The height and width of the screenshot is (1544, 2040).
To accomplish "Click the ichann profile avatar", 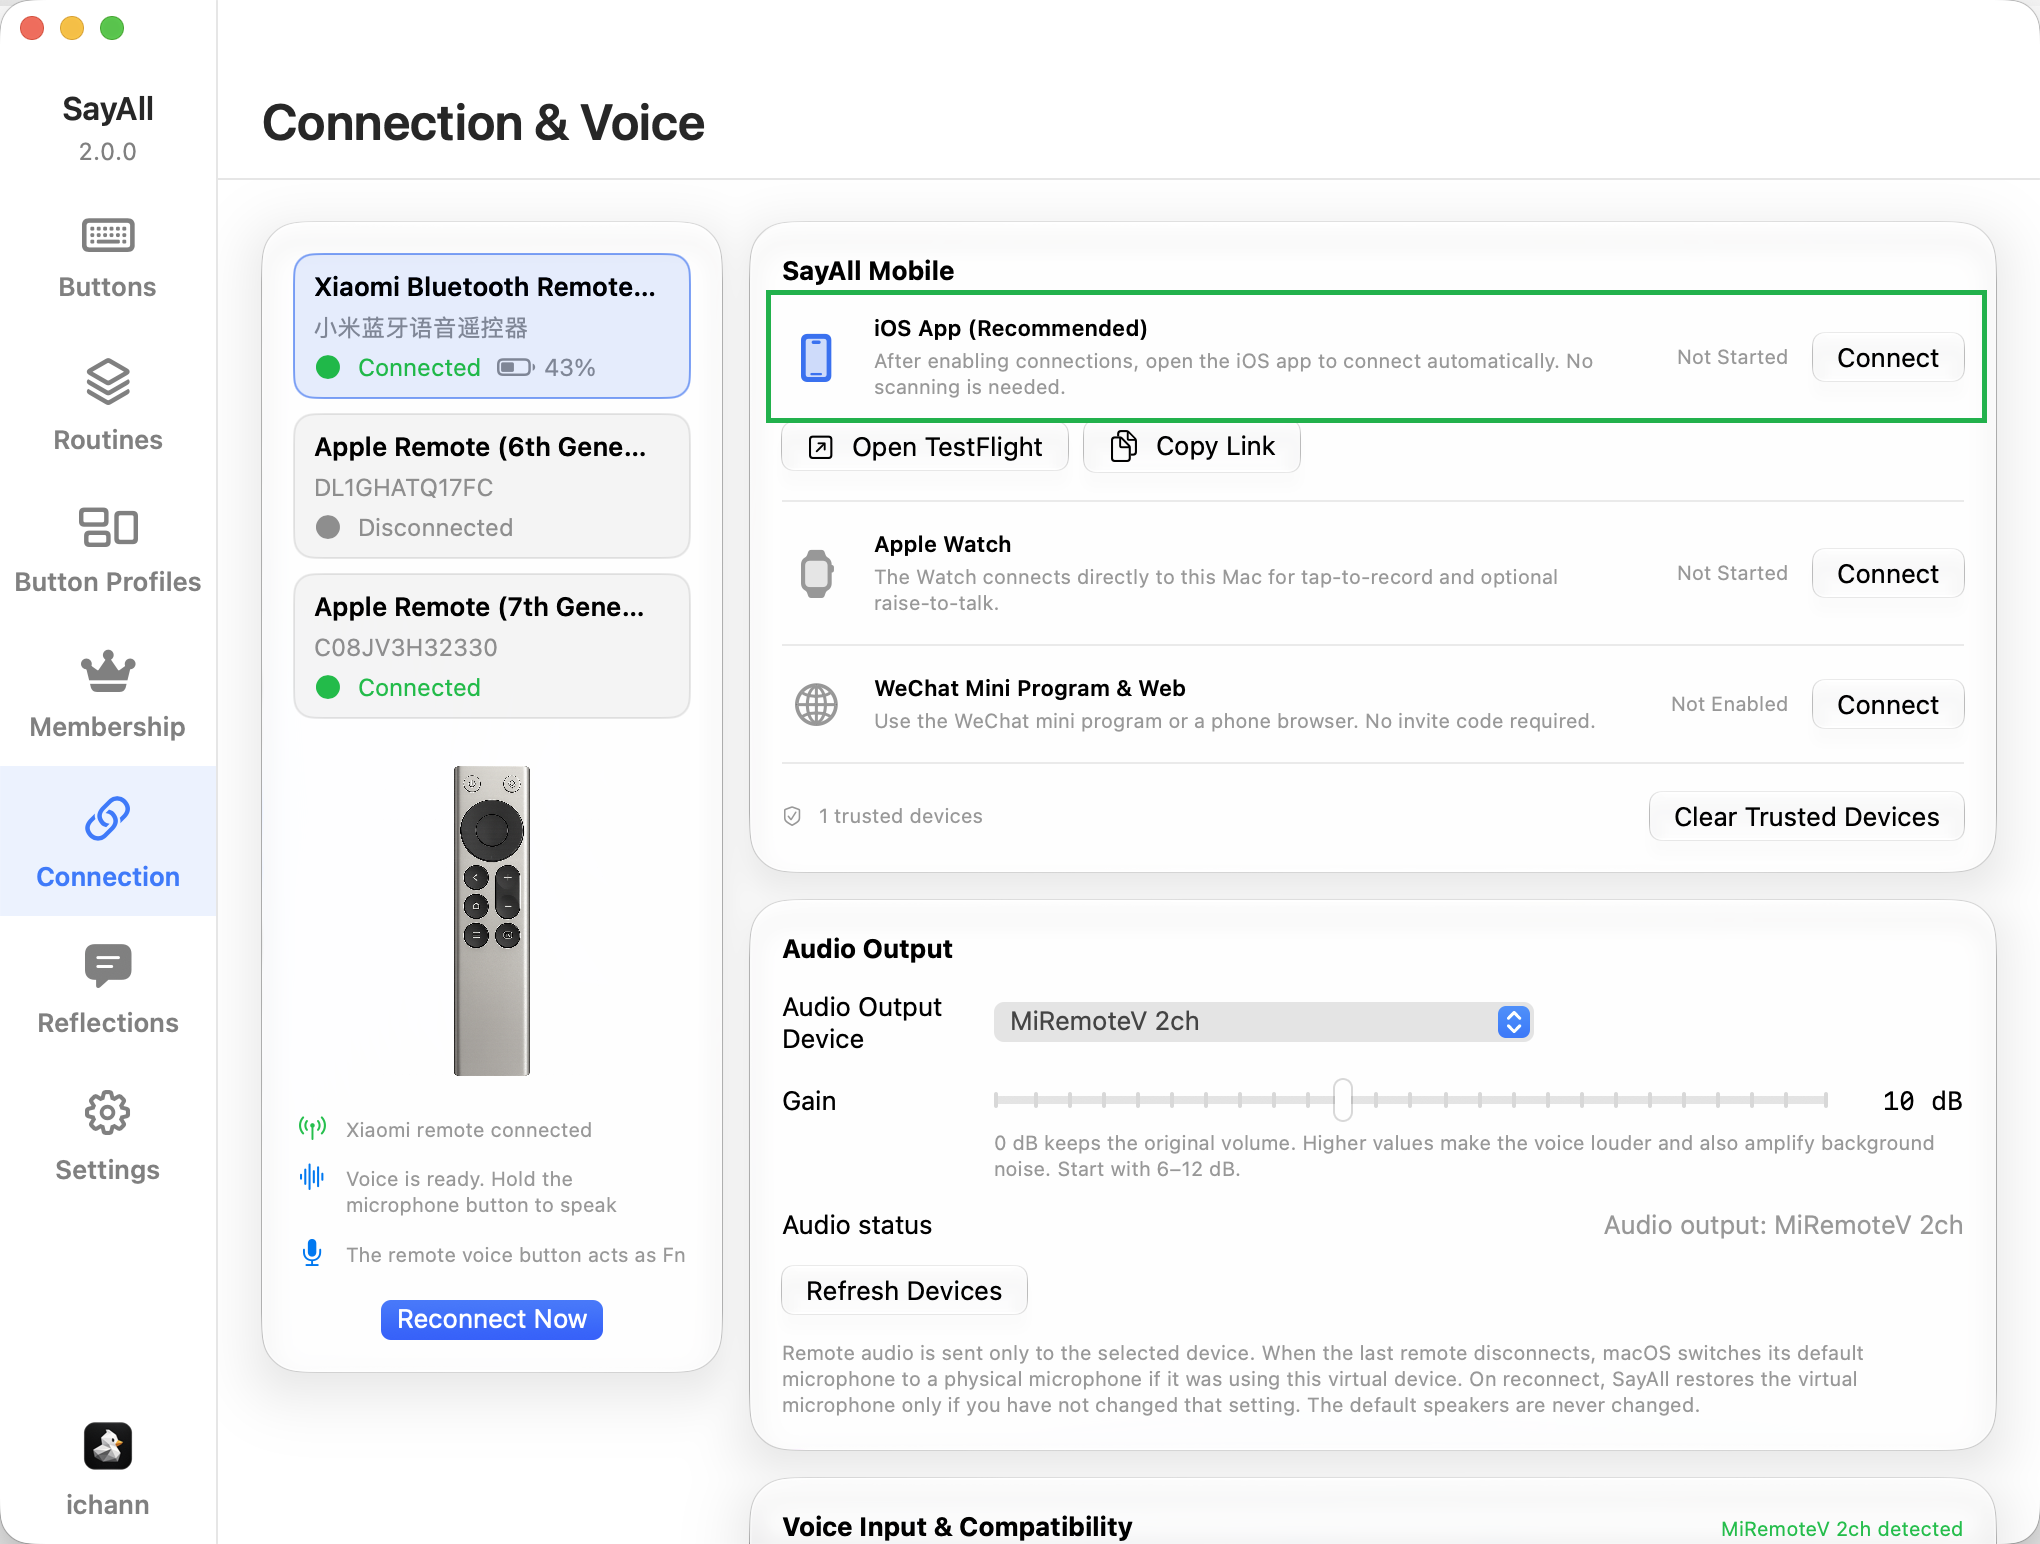I will coord(108,1446).
